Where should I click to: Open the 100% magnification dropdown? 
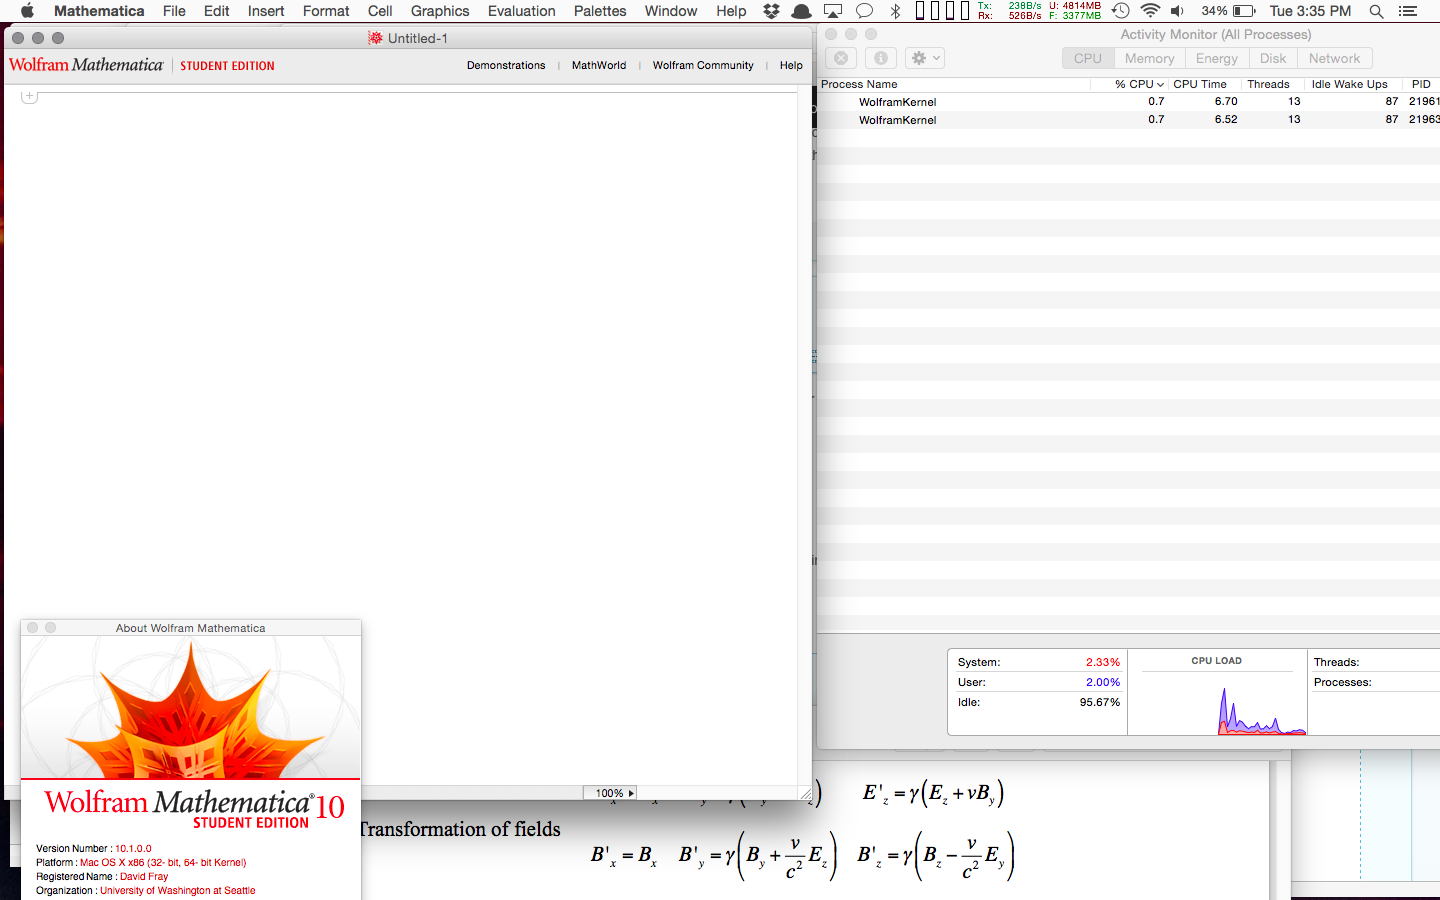(610, 793)
